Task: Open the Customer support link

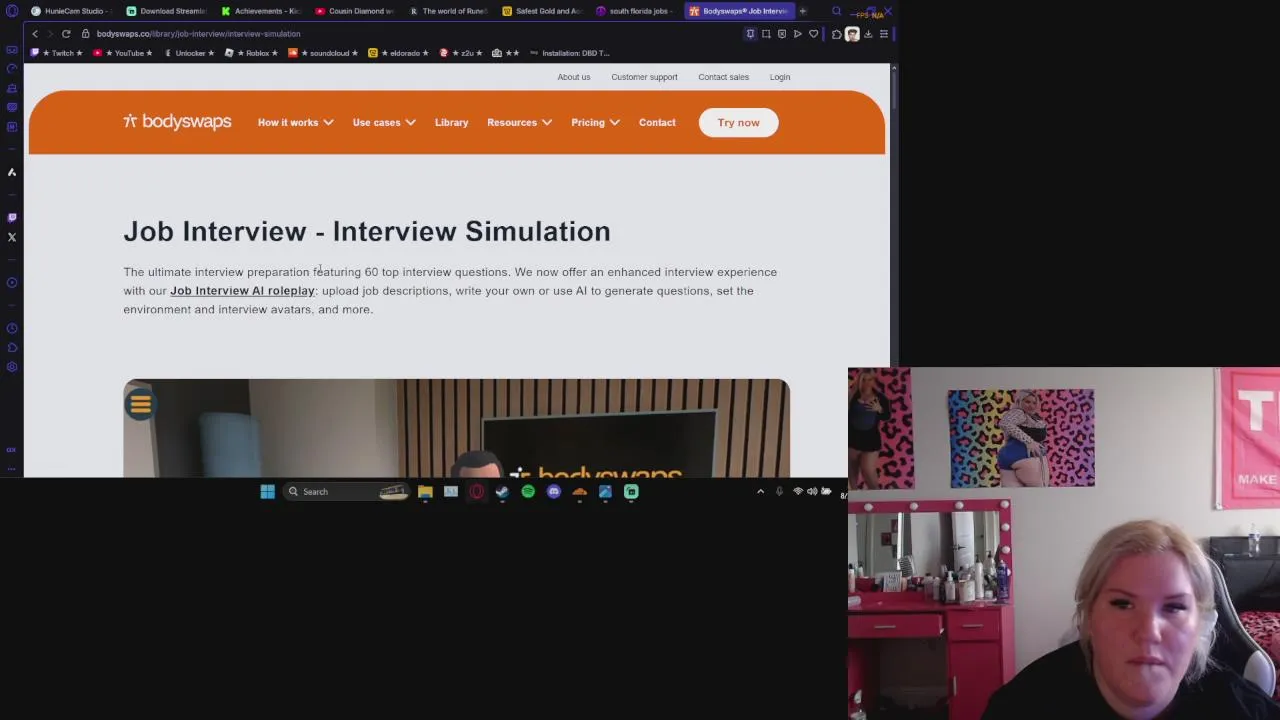Action: pyautogui.click(x=644, y=77)
